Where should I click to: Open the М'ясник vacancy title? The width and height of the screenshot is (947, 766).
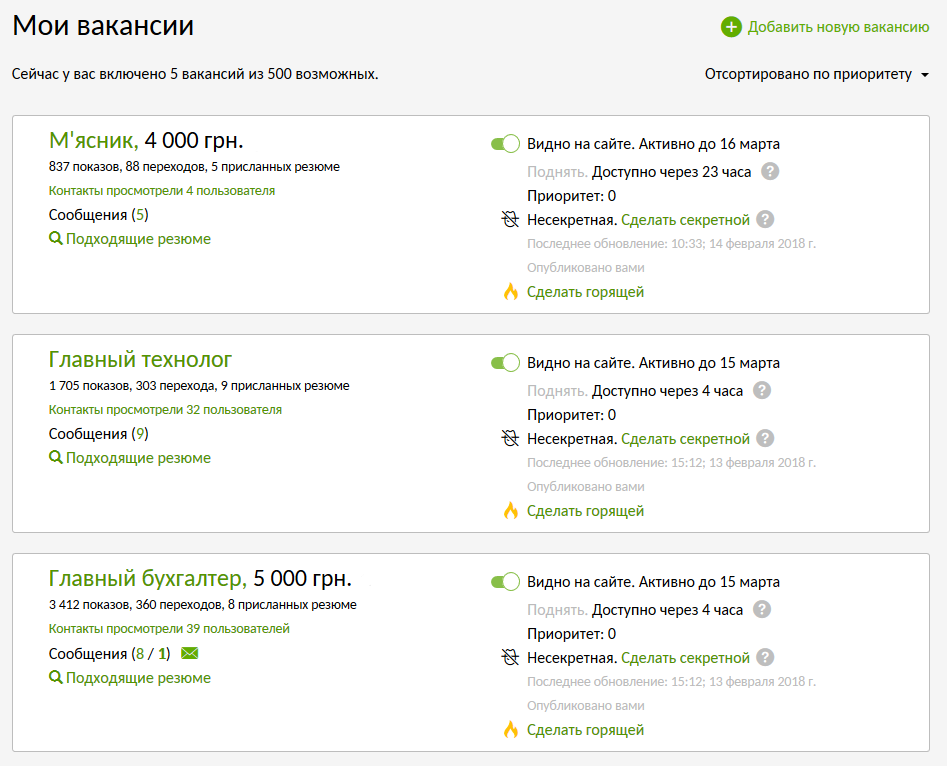[x=93, y=140]
